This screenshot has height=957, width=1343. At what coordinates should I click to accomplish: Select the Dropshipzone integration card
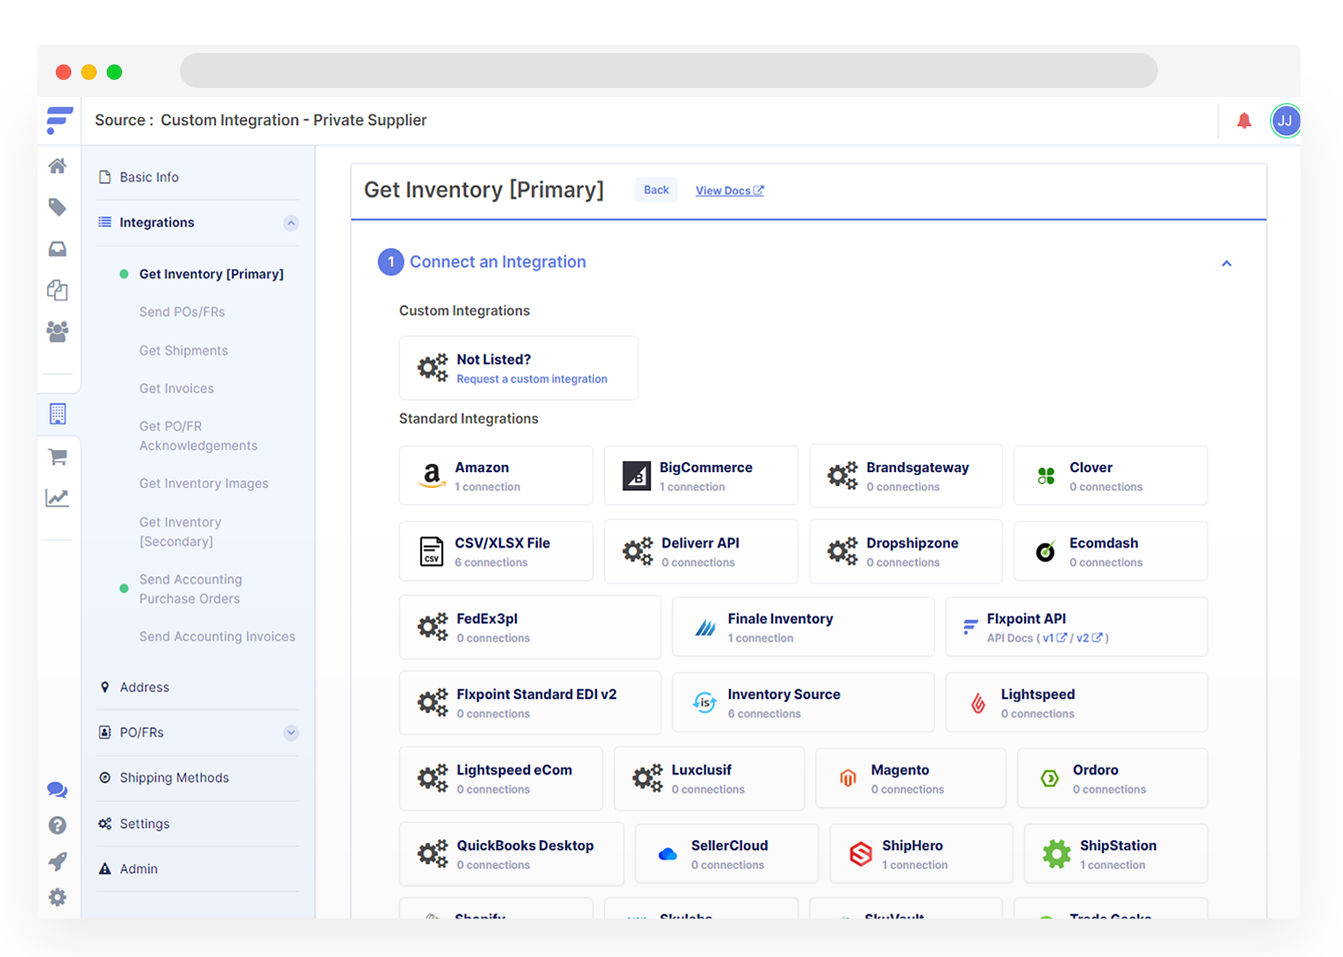pos(905,551)
